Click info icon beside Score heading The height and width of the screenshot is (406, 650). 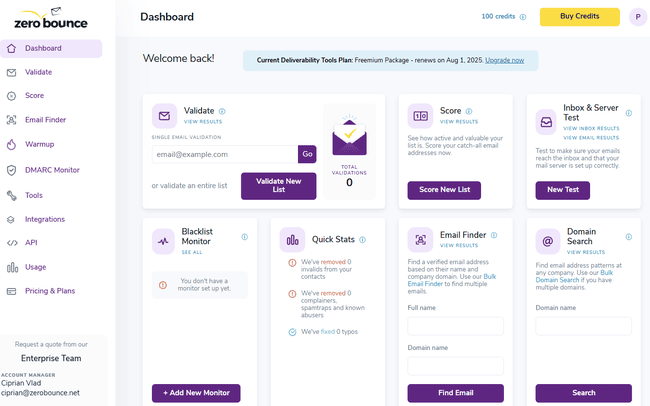tap(467, 111)
